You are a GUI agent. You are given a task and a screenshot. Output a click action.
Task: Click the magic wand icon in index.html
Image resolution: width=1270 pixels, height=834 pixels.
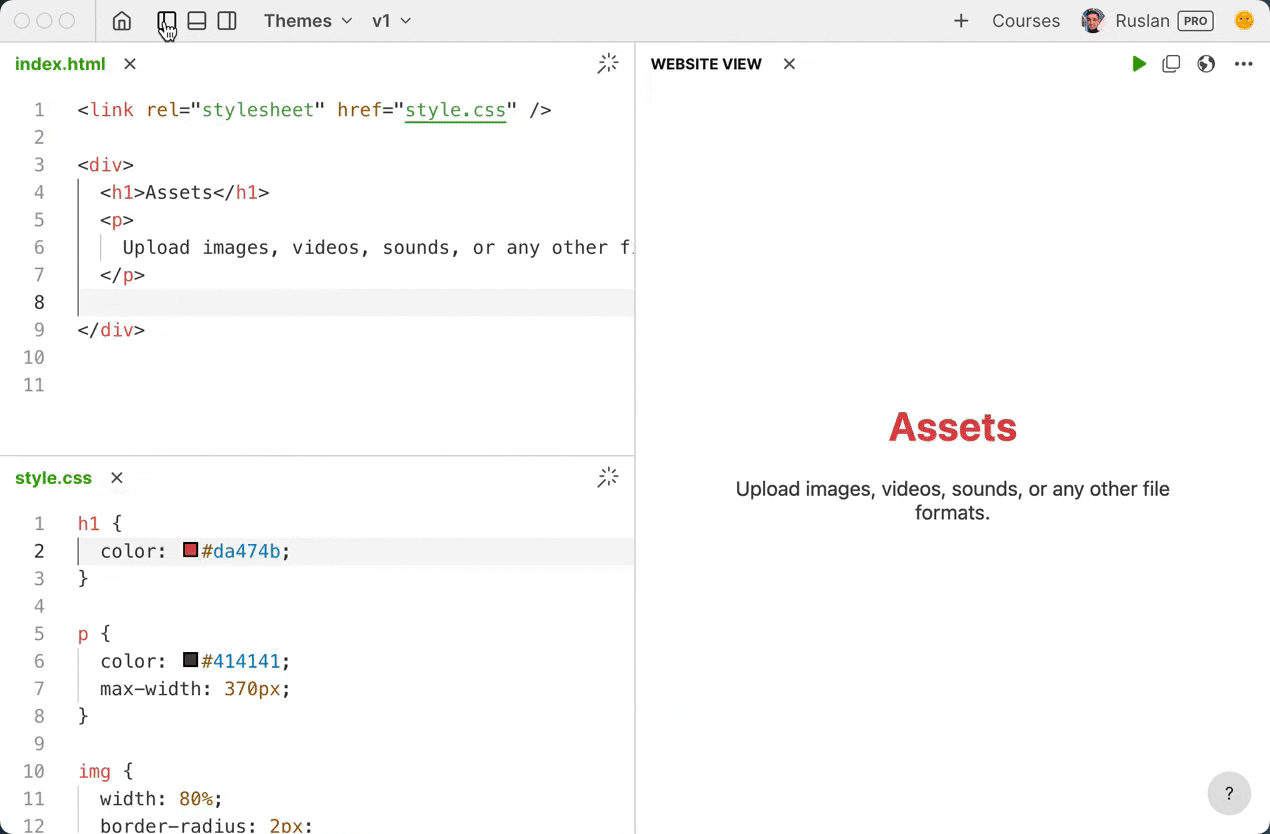click(608, 64)
